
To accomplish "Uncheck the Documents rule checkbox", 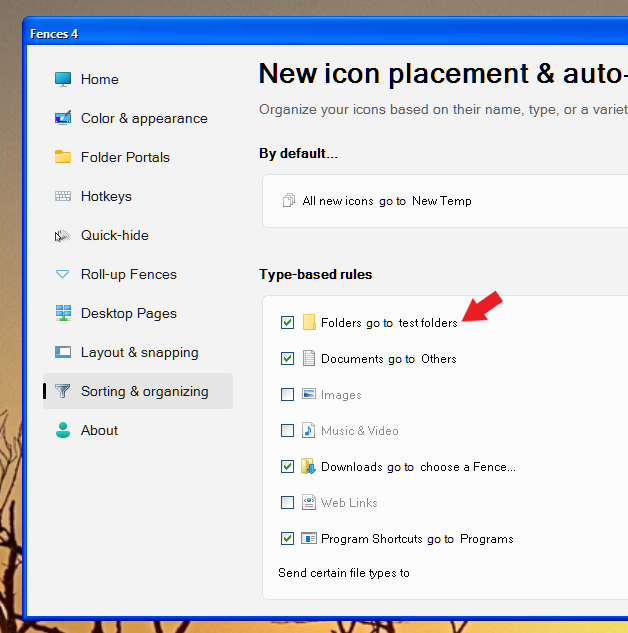I will click(x=287, y=358).
